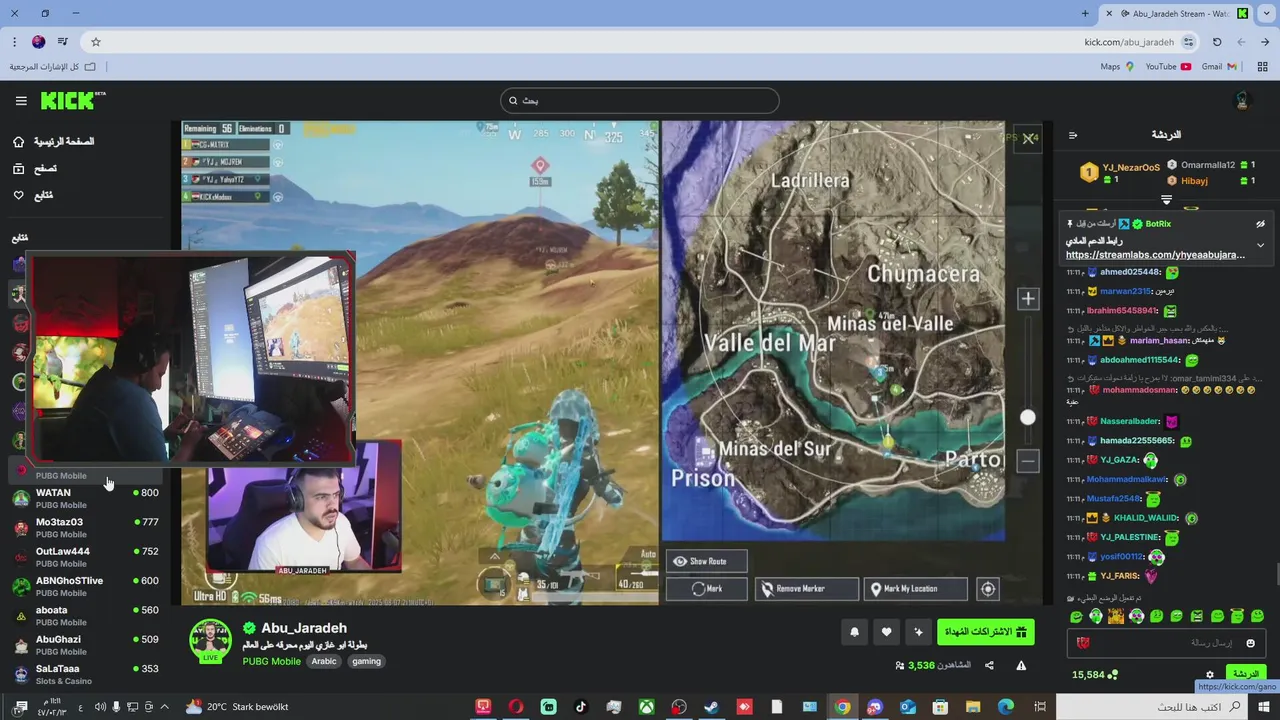Open Abu_Jaradeh channel avatar
This screenshot has width=1280, height=720.
click(211, 640)
